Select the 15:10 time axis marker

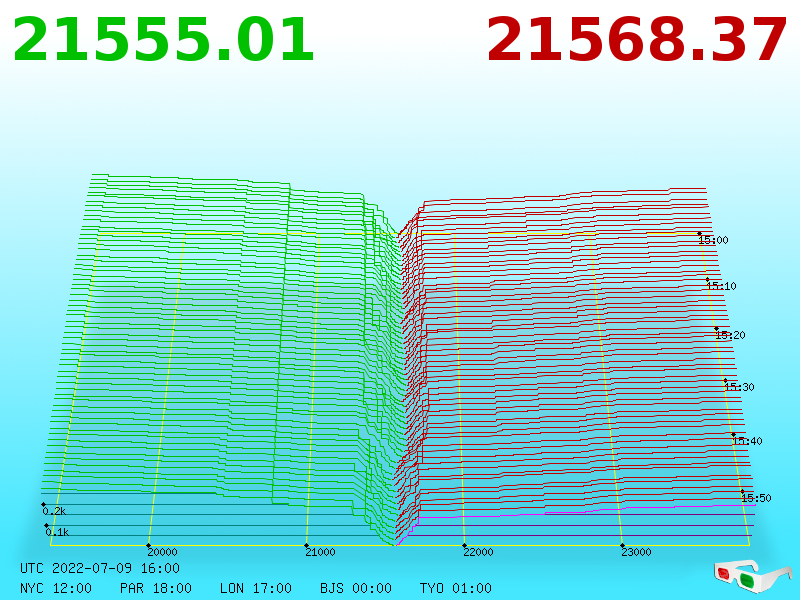coord(721,286)
